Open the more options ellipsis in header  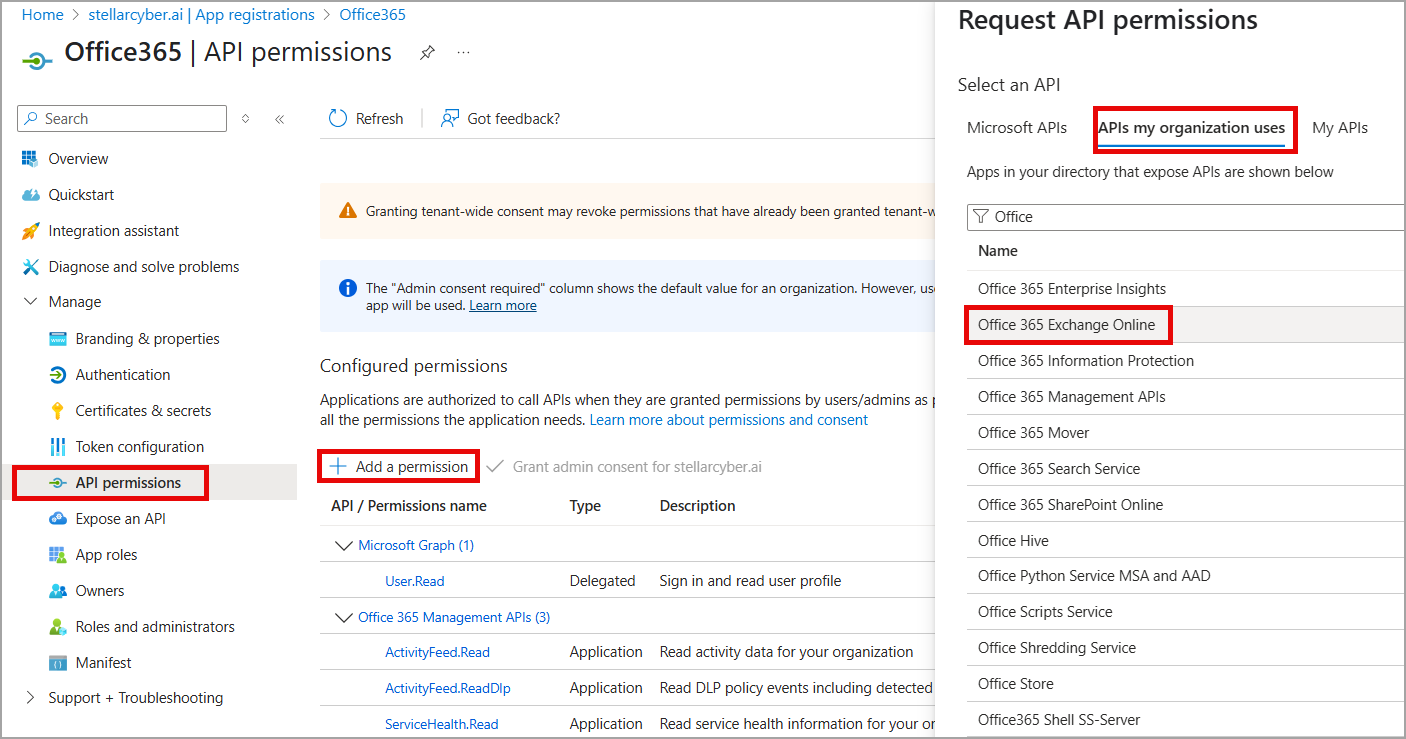click(x=463, y=53)
